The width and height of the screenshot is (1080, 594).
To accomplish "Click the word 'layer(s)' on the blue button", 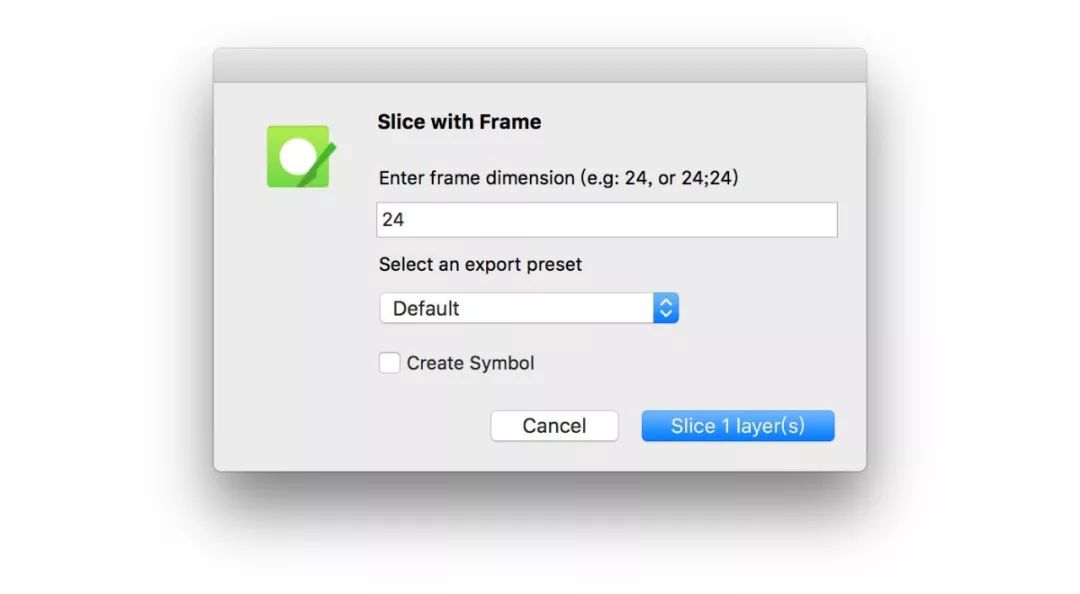I will (770, 426).
